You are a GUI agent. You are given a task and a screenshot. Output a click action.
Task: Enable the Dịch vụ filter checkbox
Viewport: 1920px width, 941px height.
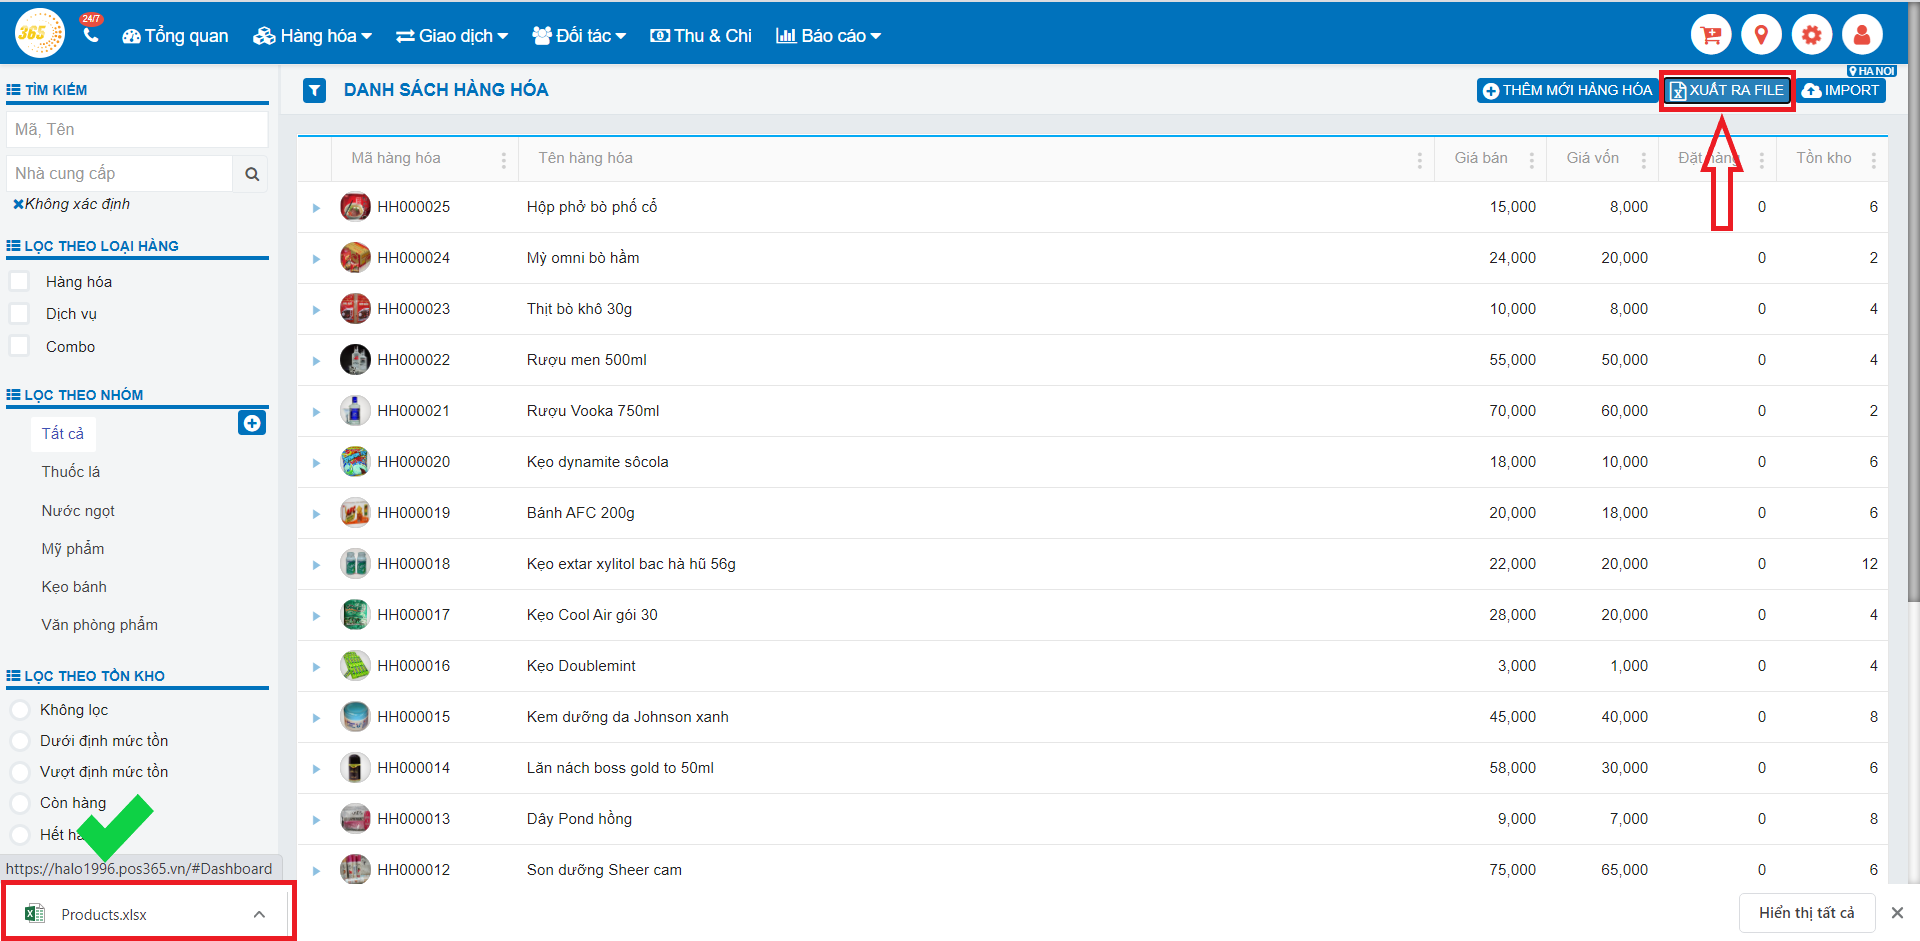[x=19, y=314]
